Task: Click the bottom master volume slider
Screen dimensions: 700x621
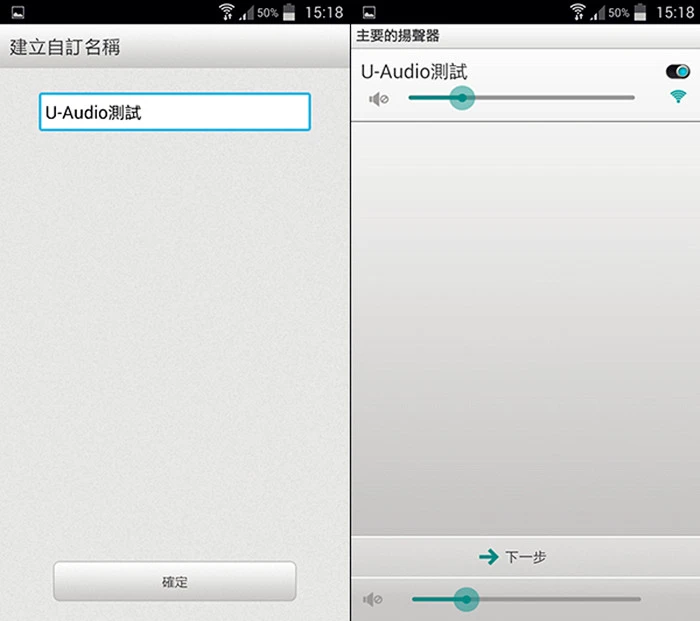Action: coord(526,599)
